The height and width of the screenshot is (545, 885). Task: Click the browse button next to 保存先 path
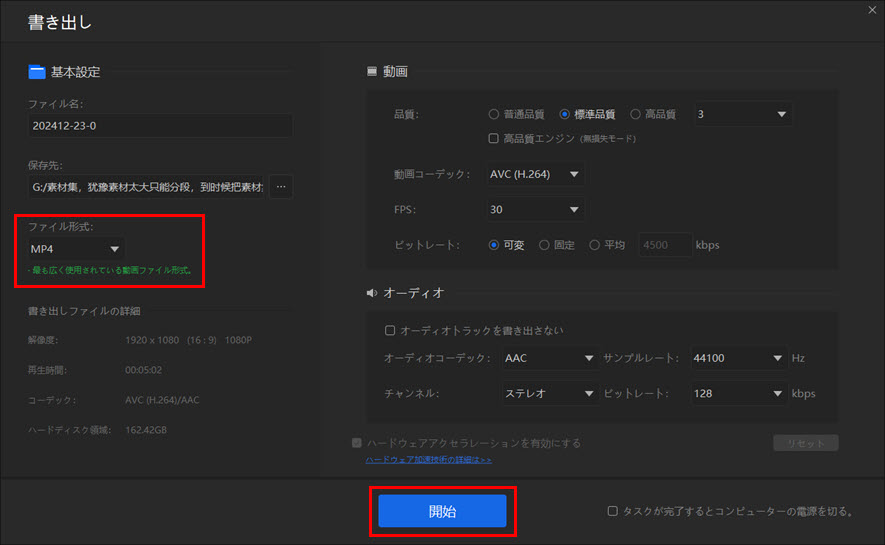(281, 186)
